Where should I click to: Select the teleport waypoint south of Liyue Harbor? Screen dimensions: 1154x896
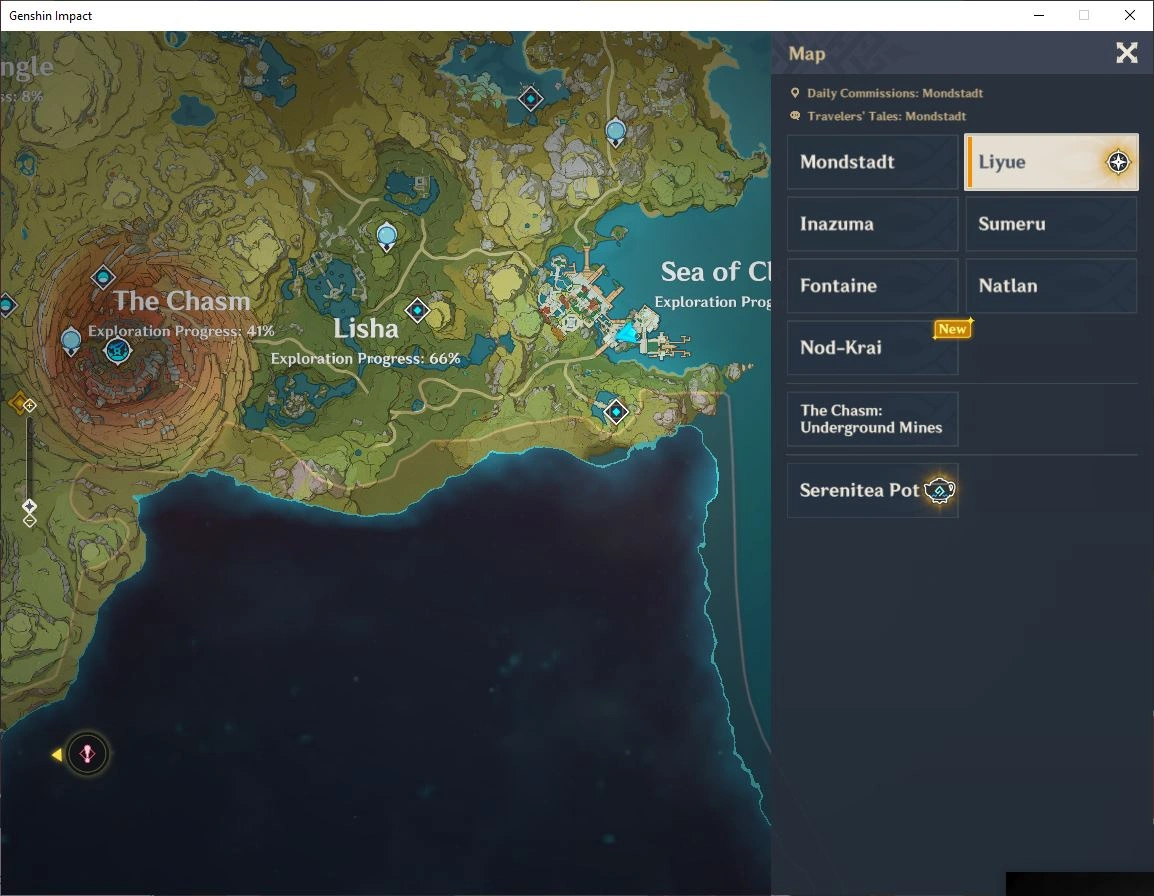pyautogui.click(x=616, y=412)
